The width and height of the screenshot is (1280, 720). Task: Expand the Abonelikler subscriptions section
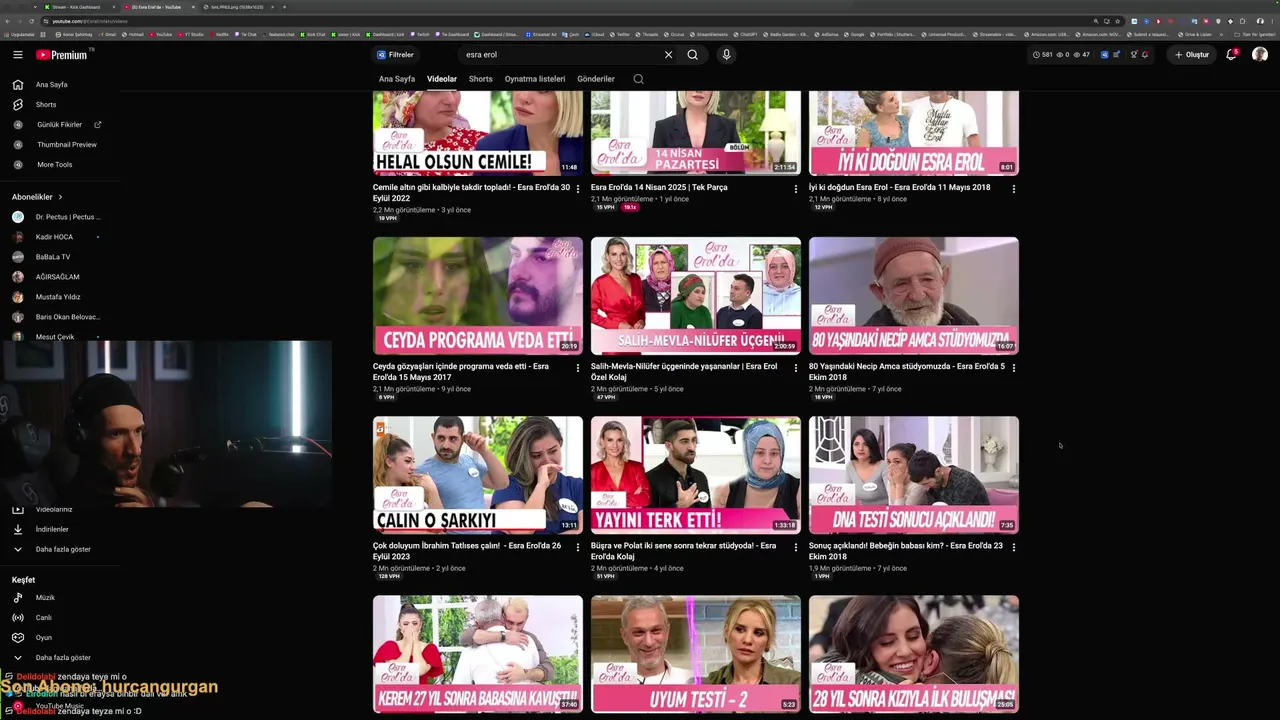[x=38, y=197]
